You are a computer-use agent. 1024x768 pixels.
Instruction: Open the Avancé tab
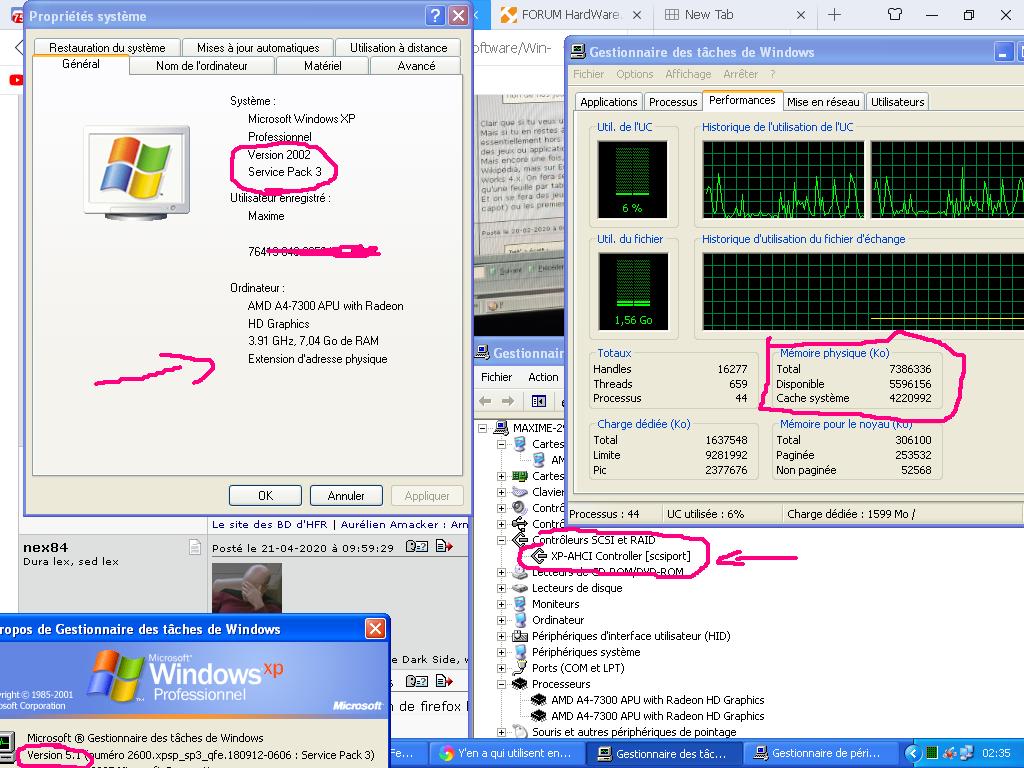pos(416,65)
